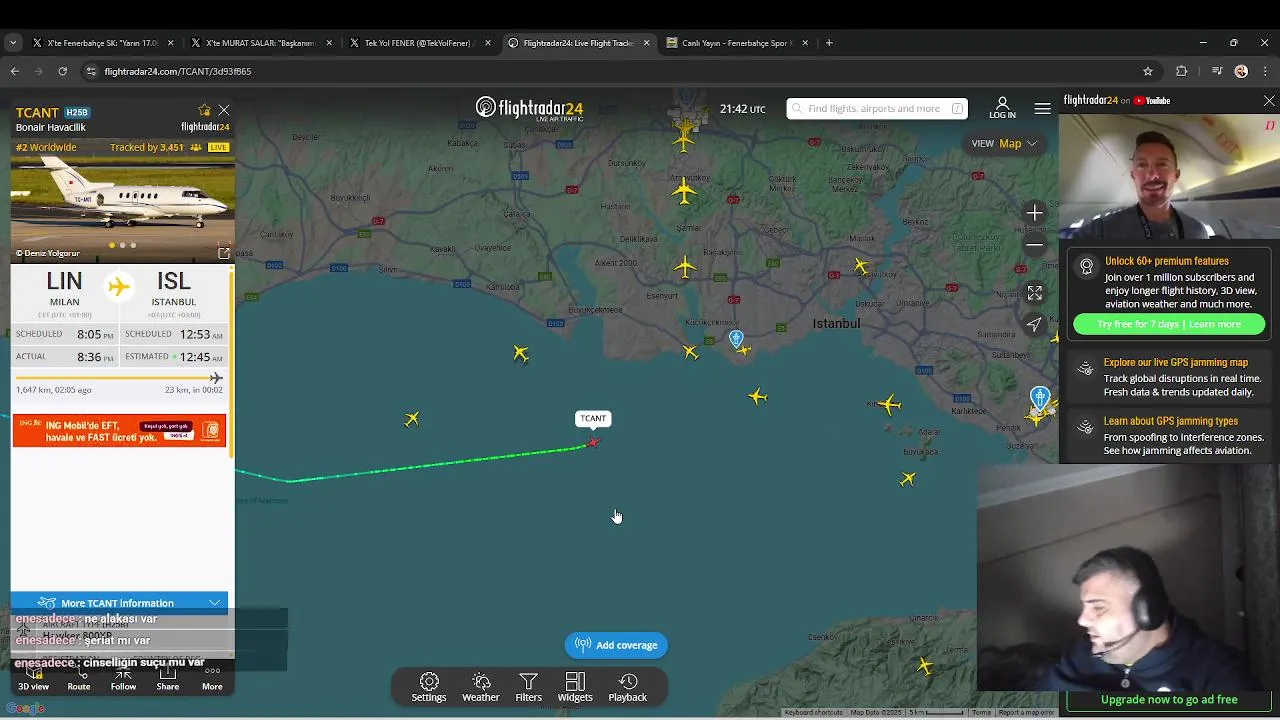Viewport: 1280px width, 720px height.
Task: Open the Widgets panel
Action: [575, 687]
